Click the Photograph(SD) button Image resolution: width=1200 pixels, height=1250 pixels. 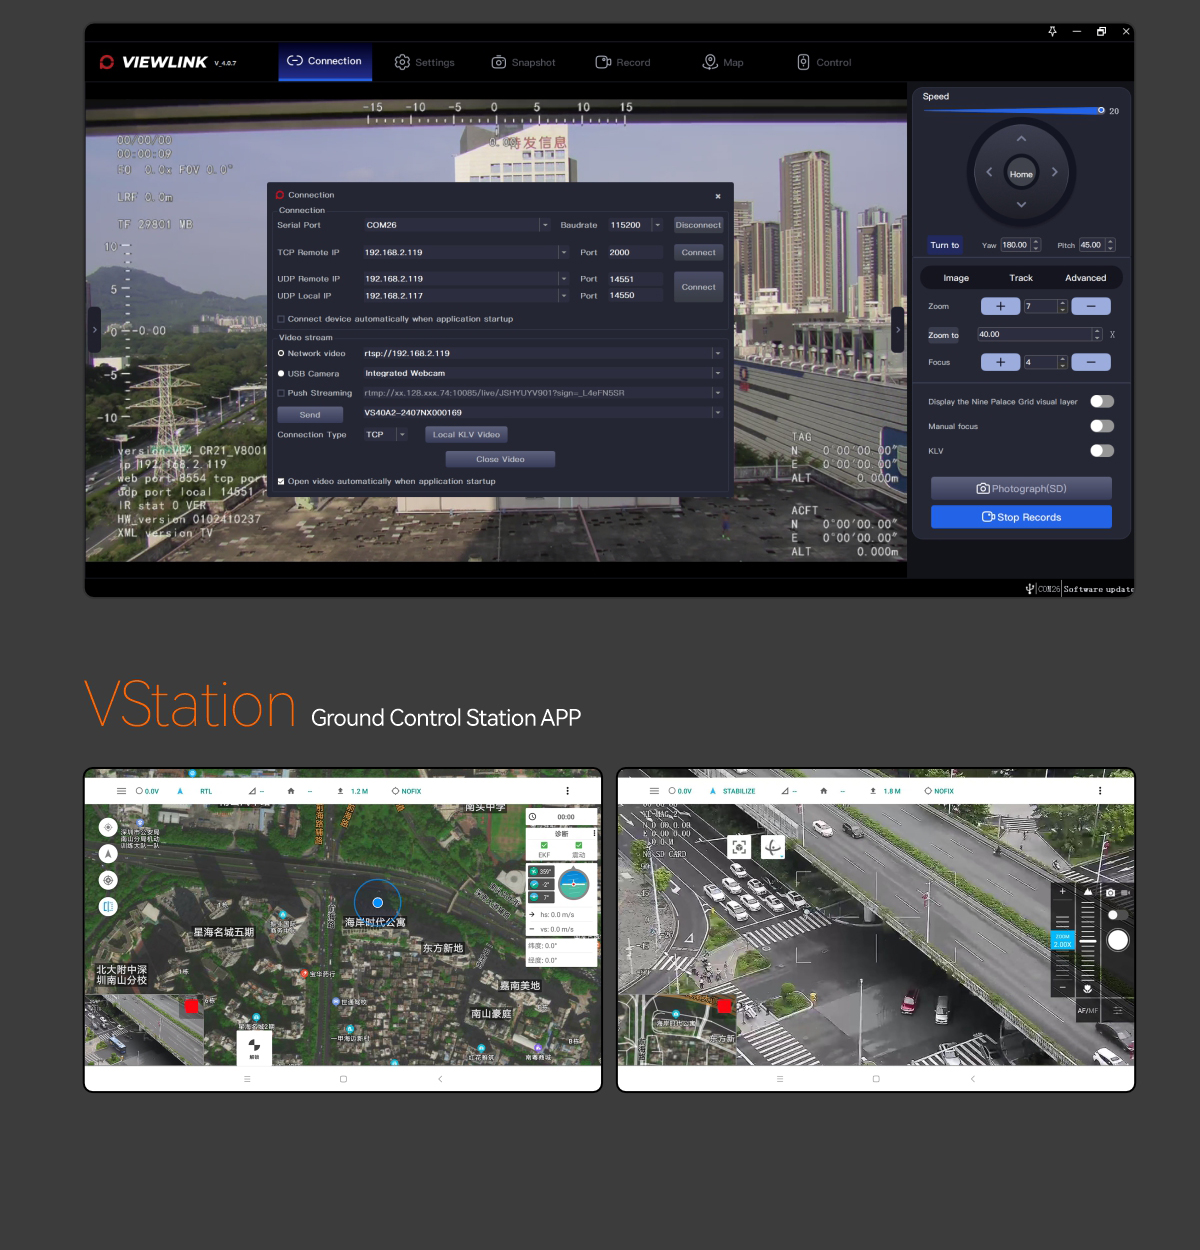click(x=1021, y=488)
